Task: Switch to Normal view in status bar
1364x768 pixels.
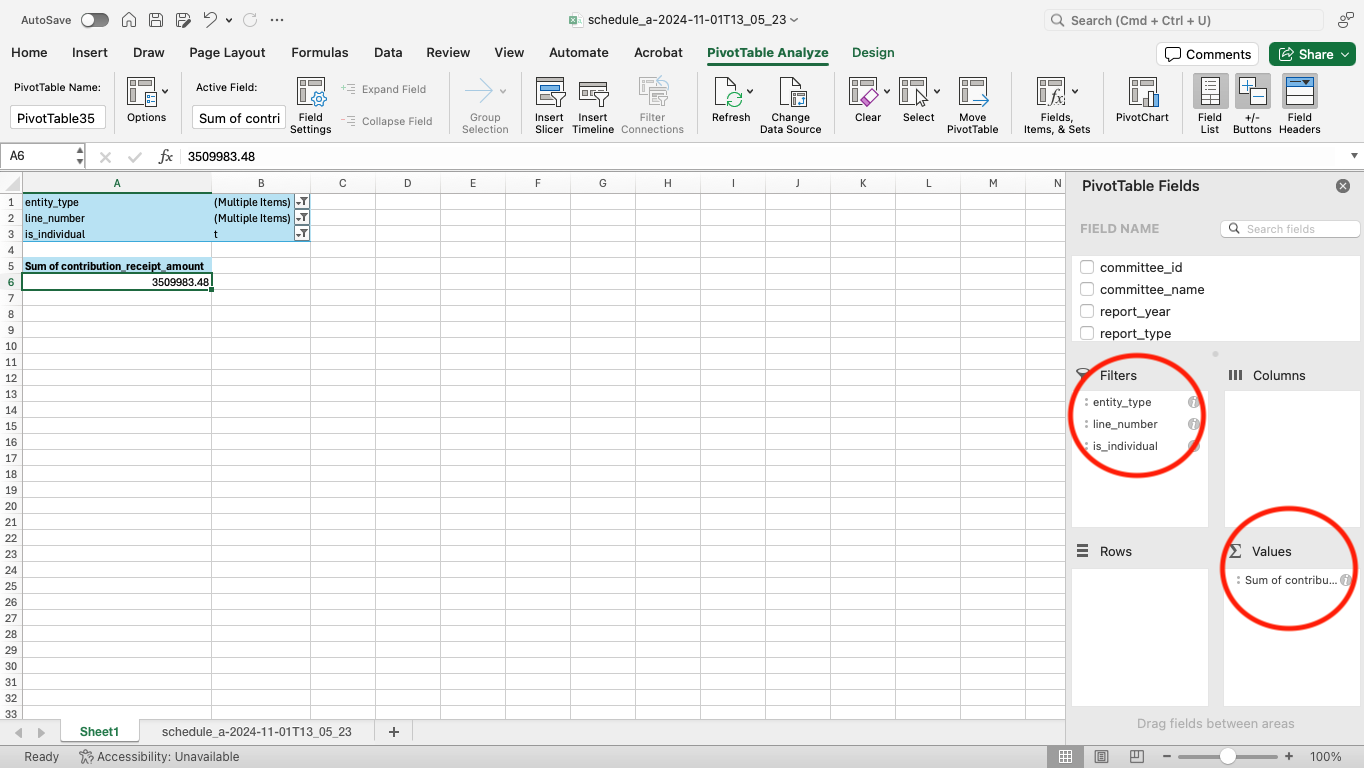Action: point(1066,757)
